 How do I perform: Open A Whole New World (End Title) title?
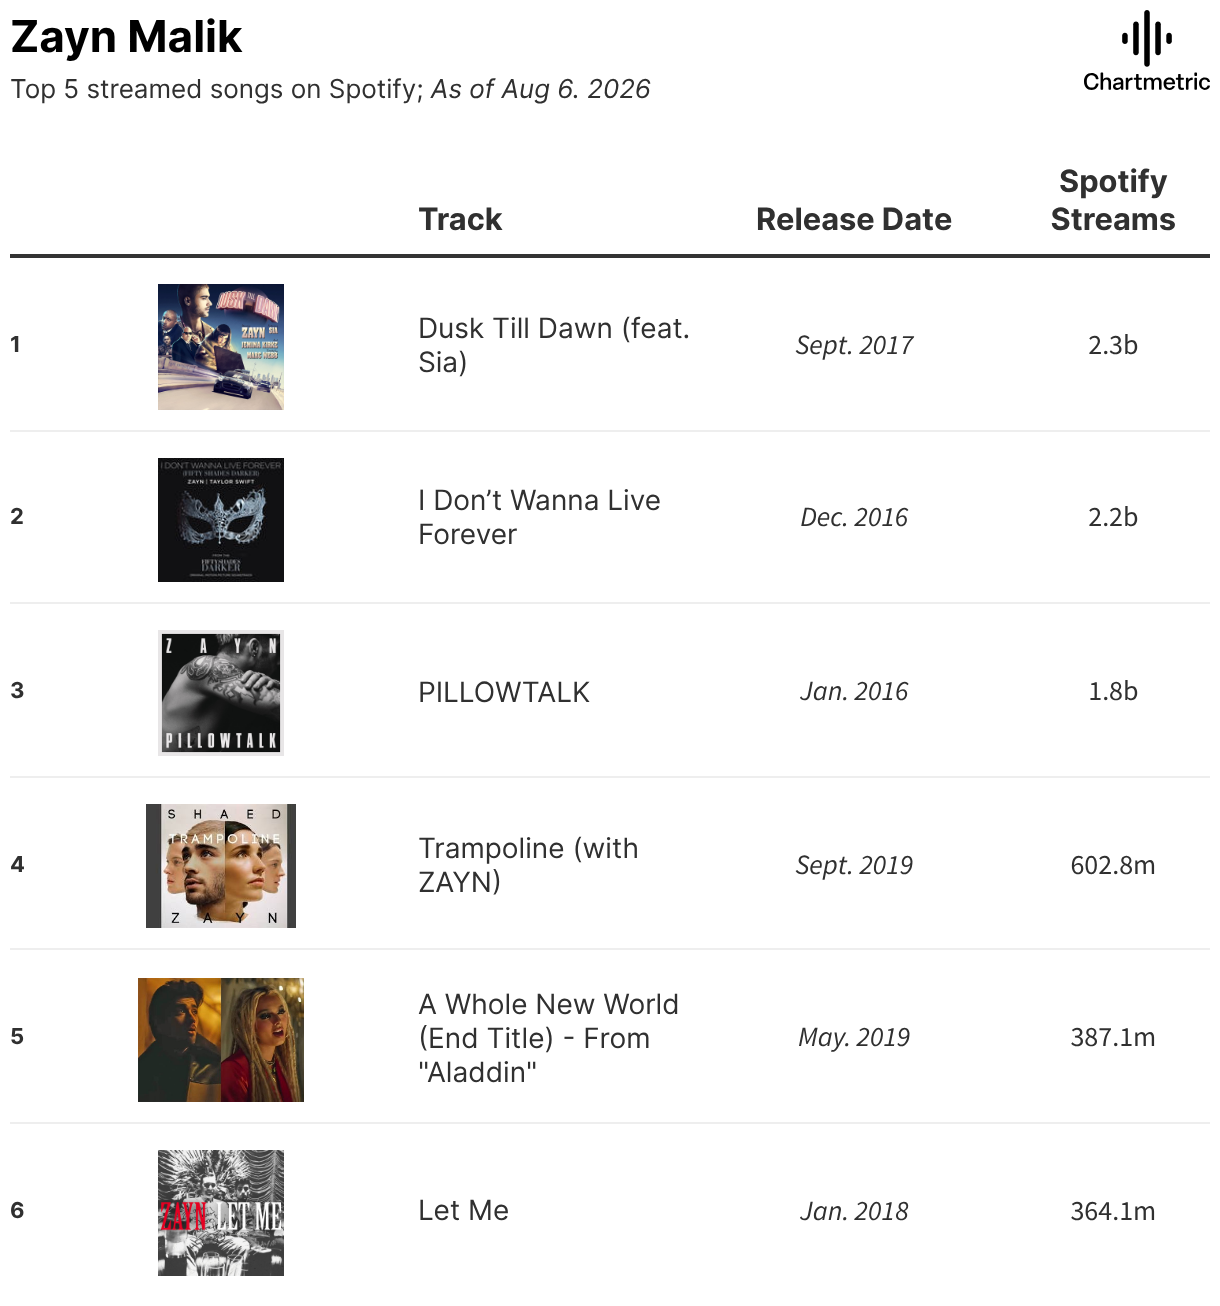(548, 1038)
